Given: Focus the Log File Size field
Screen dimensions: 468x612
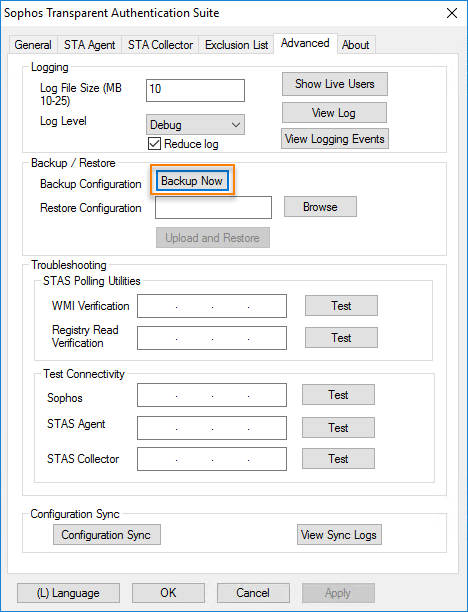Looking at the screenshot, I should tap(195, 90).
